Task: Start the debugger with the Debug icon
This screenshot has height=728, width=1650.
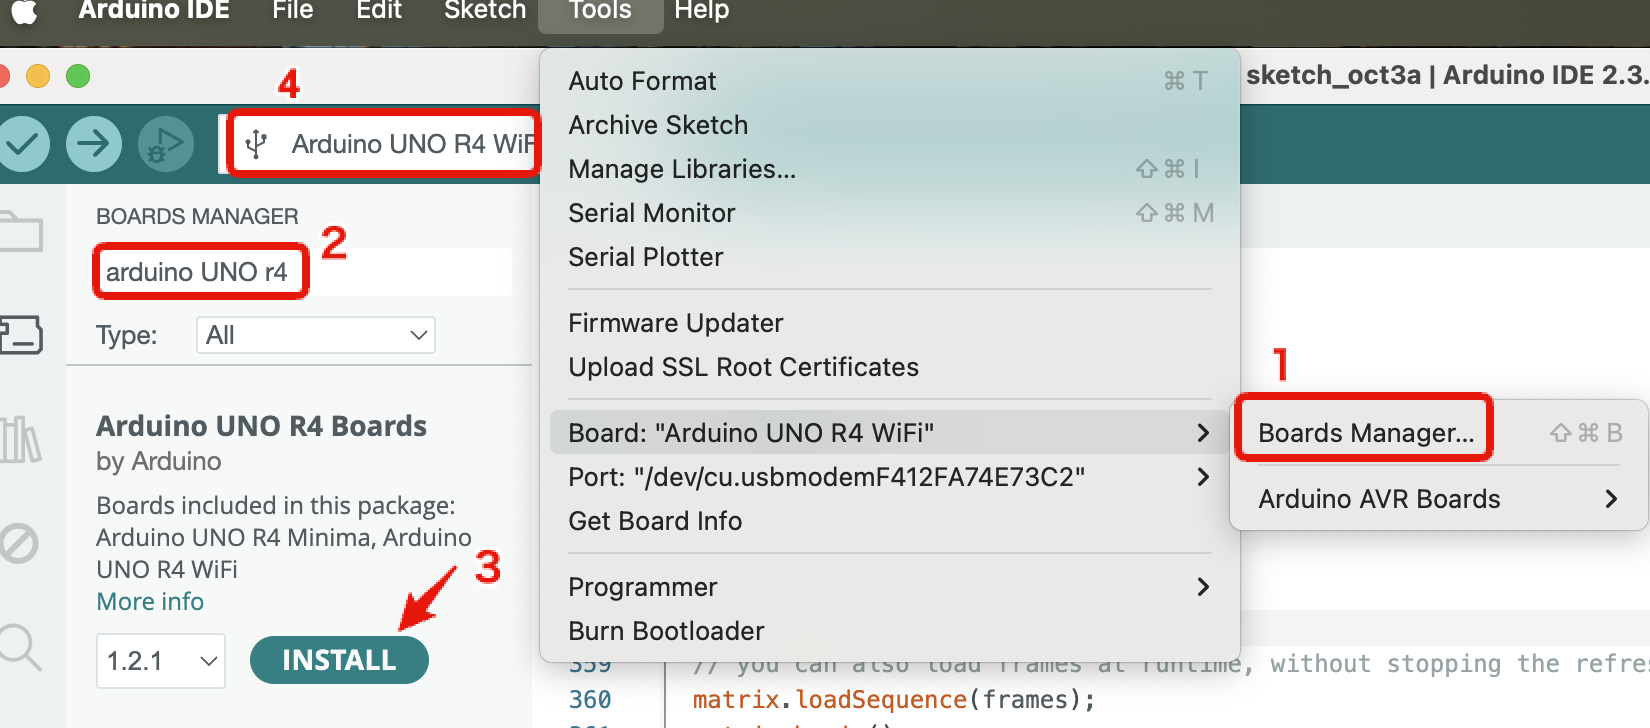Action: (166, 144)
